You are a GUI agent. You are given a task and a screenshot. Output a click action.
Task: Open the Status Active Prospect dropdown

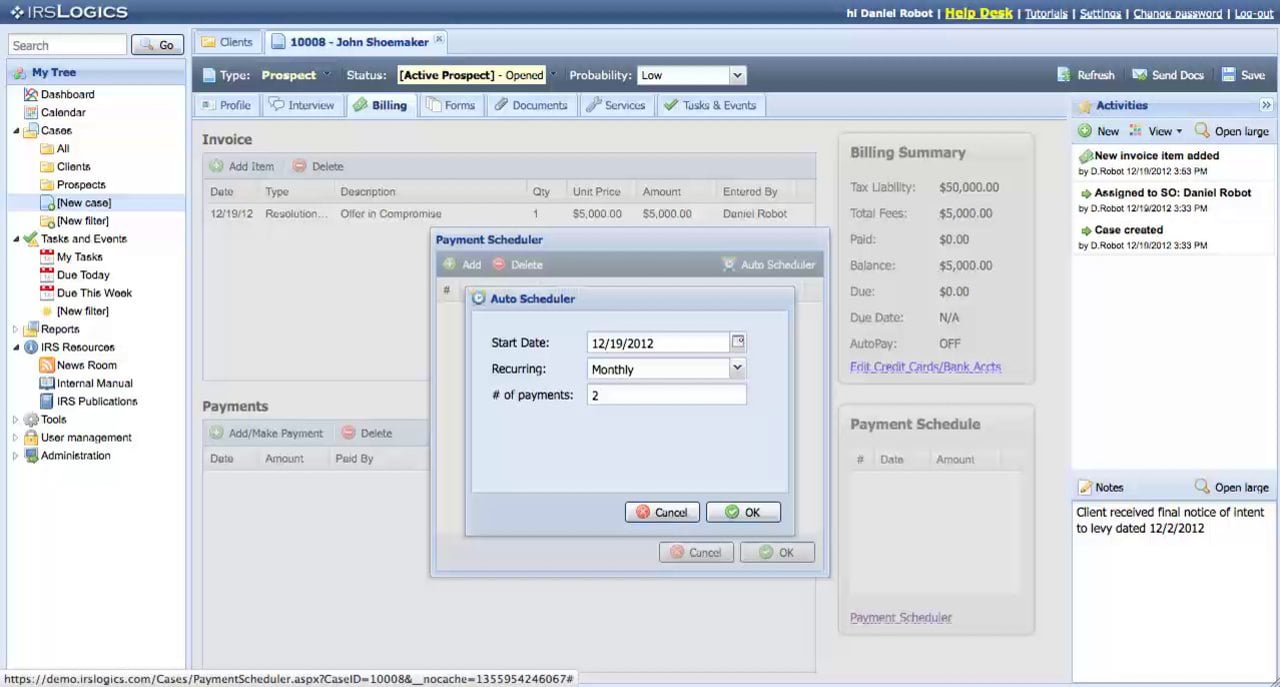(x=476, y=75)
